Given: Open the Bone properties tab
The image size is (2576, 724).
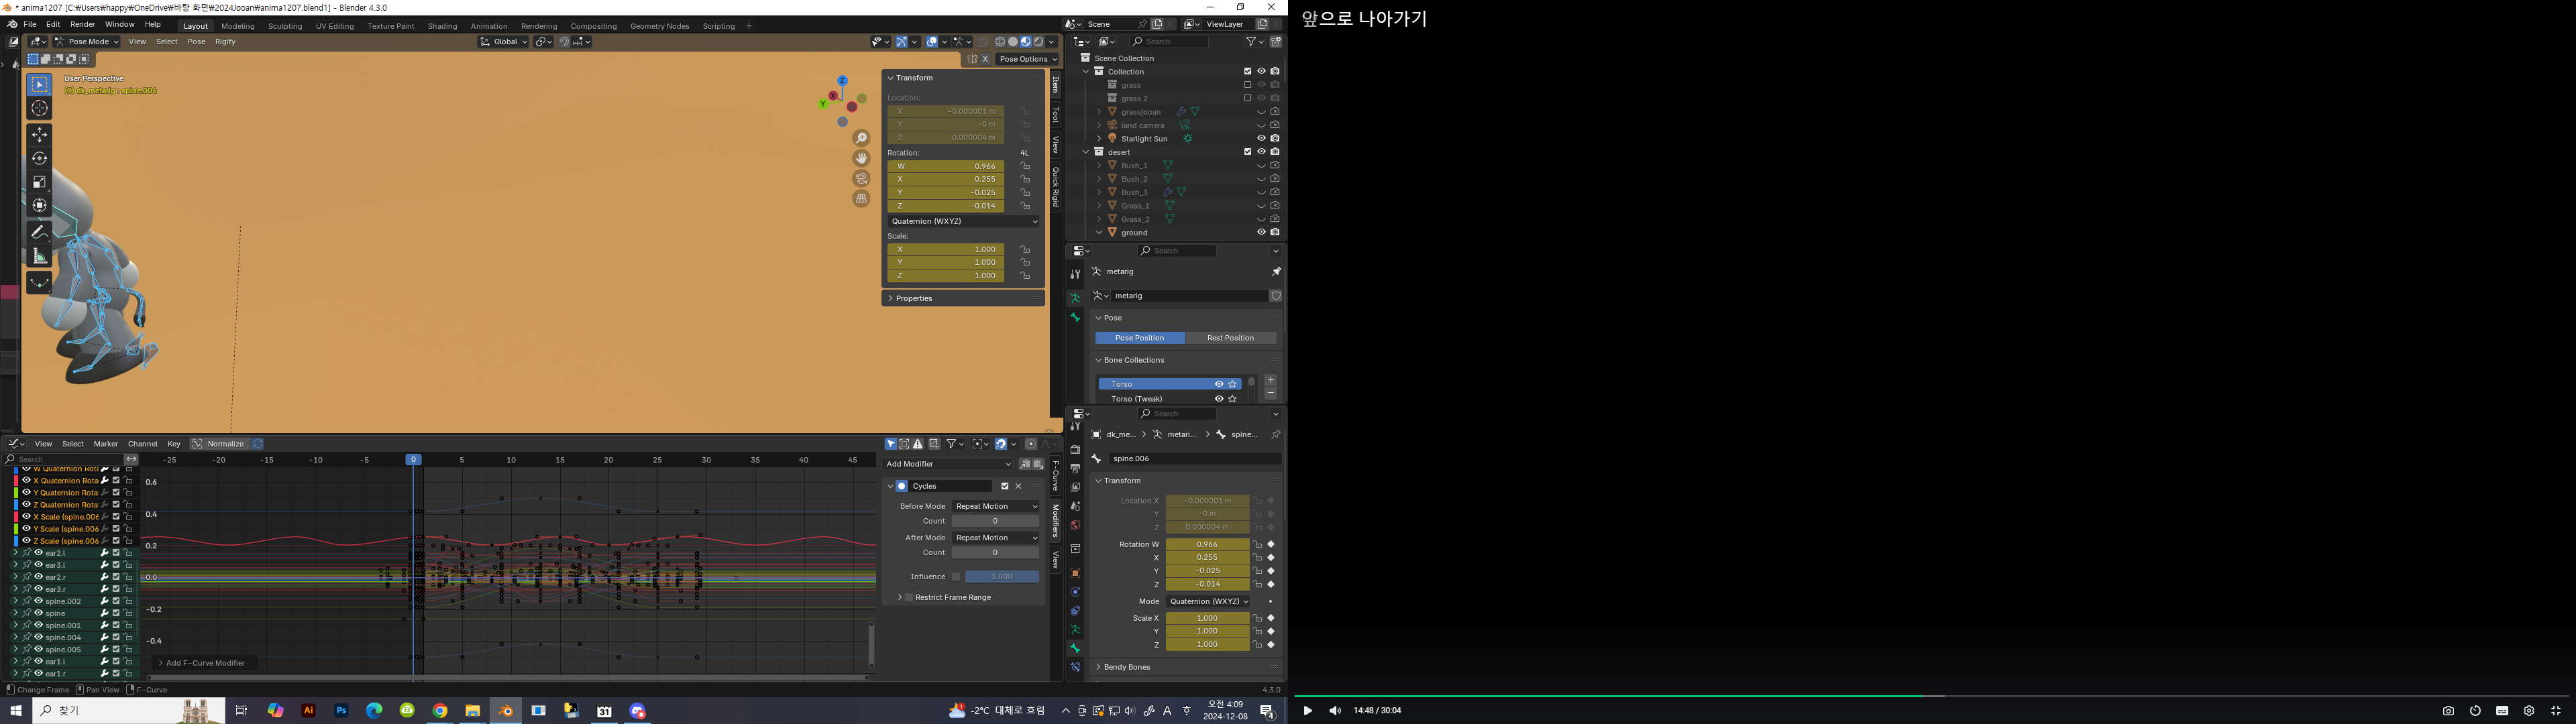Looking at the screenshot, I should (1075, 649).
